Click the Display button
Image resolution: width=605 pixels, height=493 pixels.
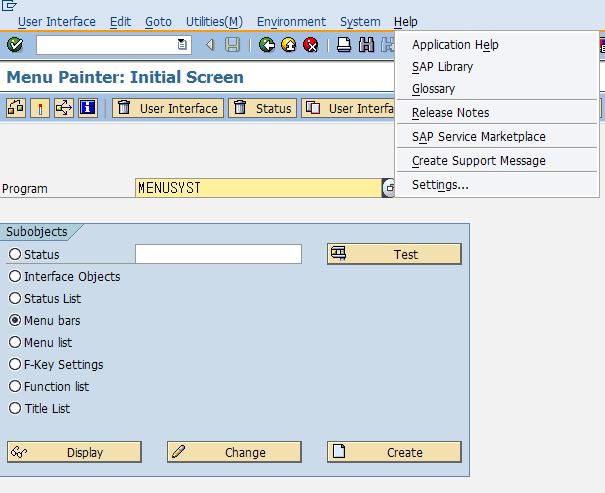point(74,452)
